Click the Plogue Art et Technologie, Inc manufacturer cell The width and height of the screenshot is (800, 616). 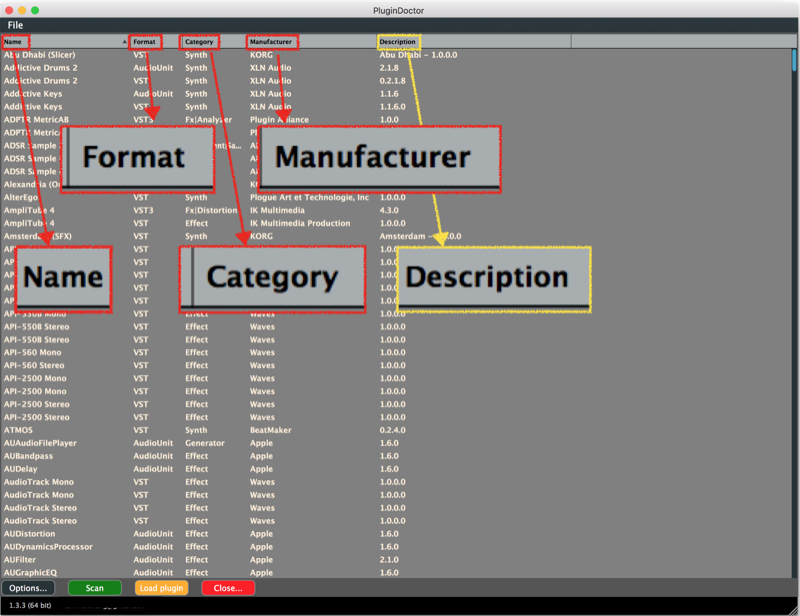click(x=309, y=198)
